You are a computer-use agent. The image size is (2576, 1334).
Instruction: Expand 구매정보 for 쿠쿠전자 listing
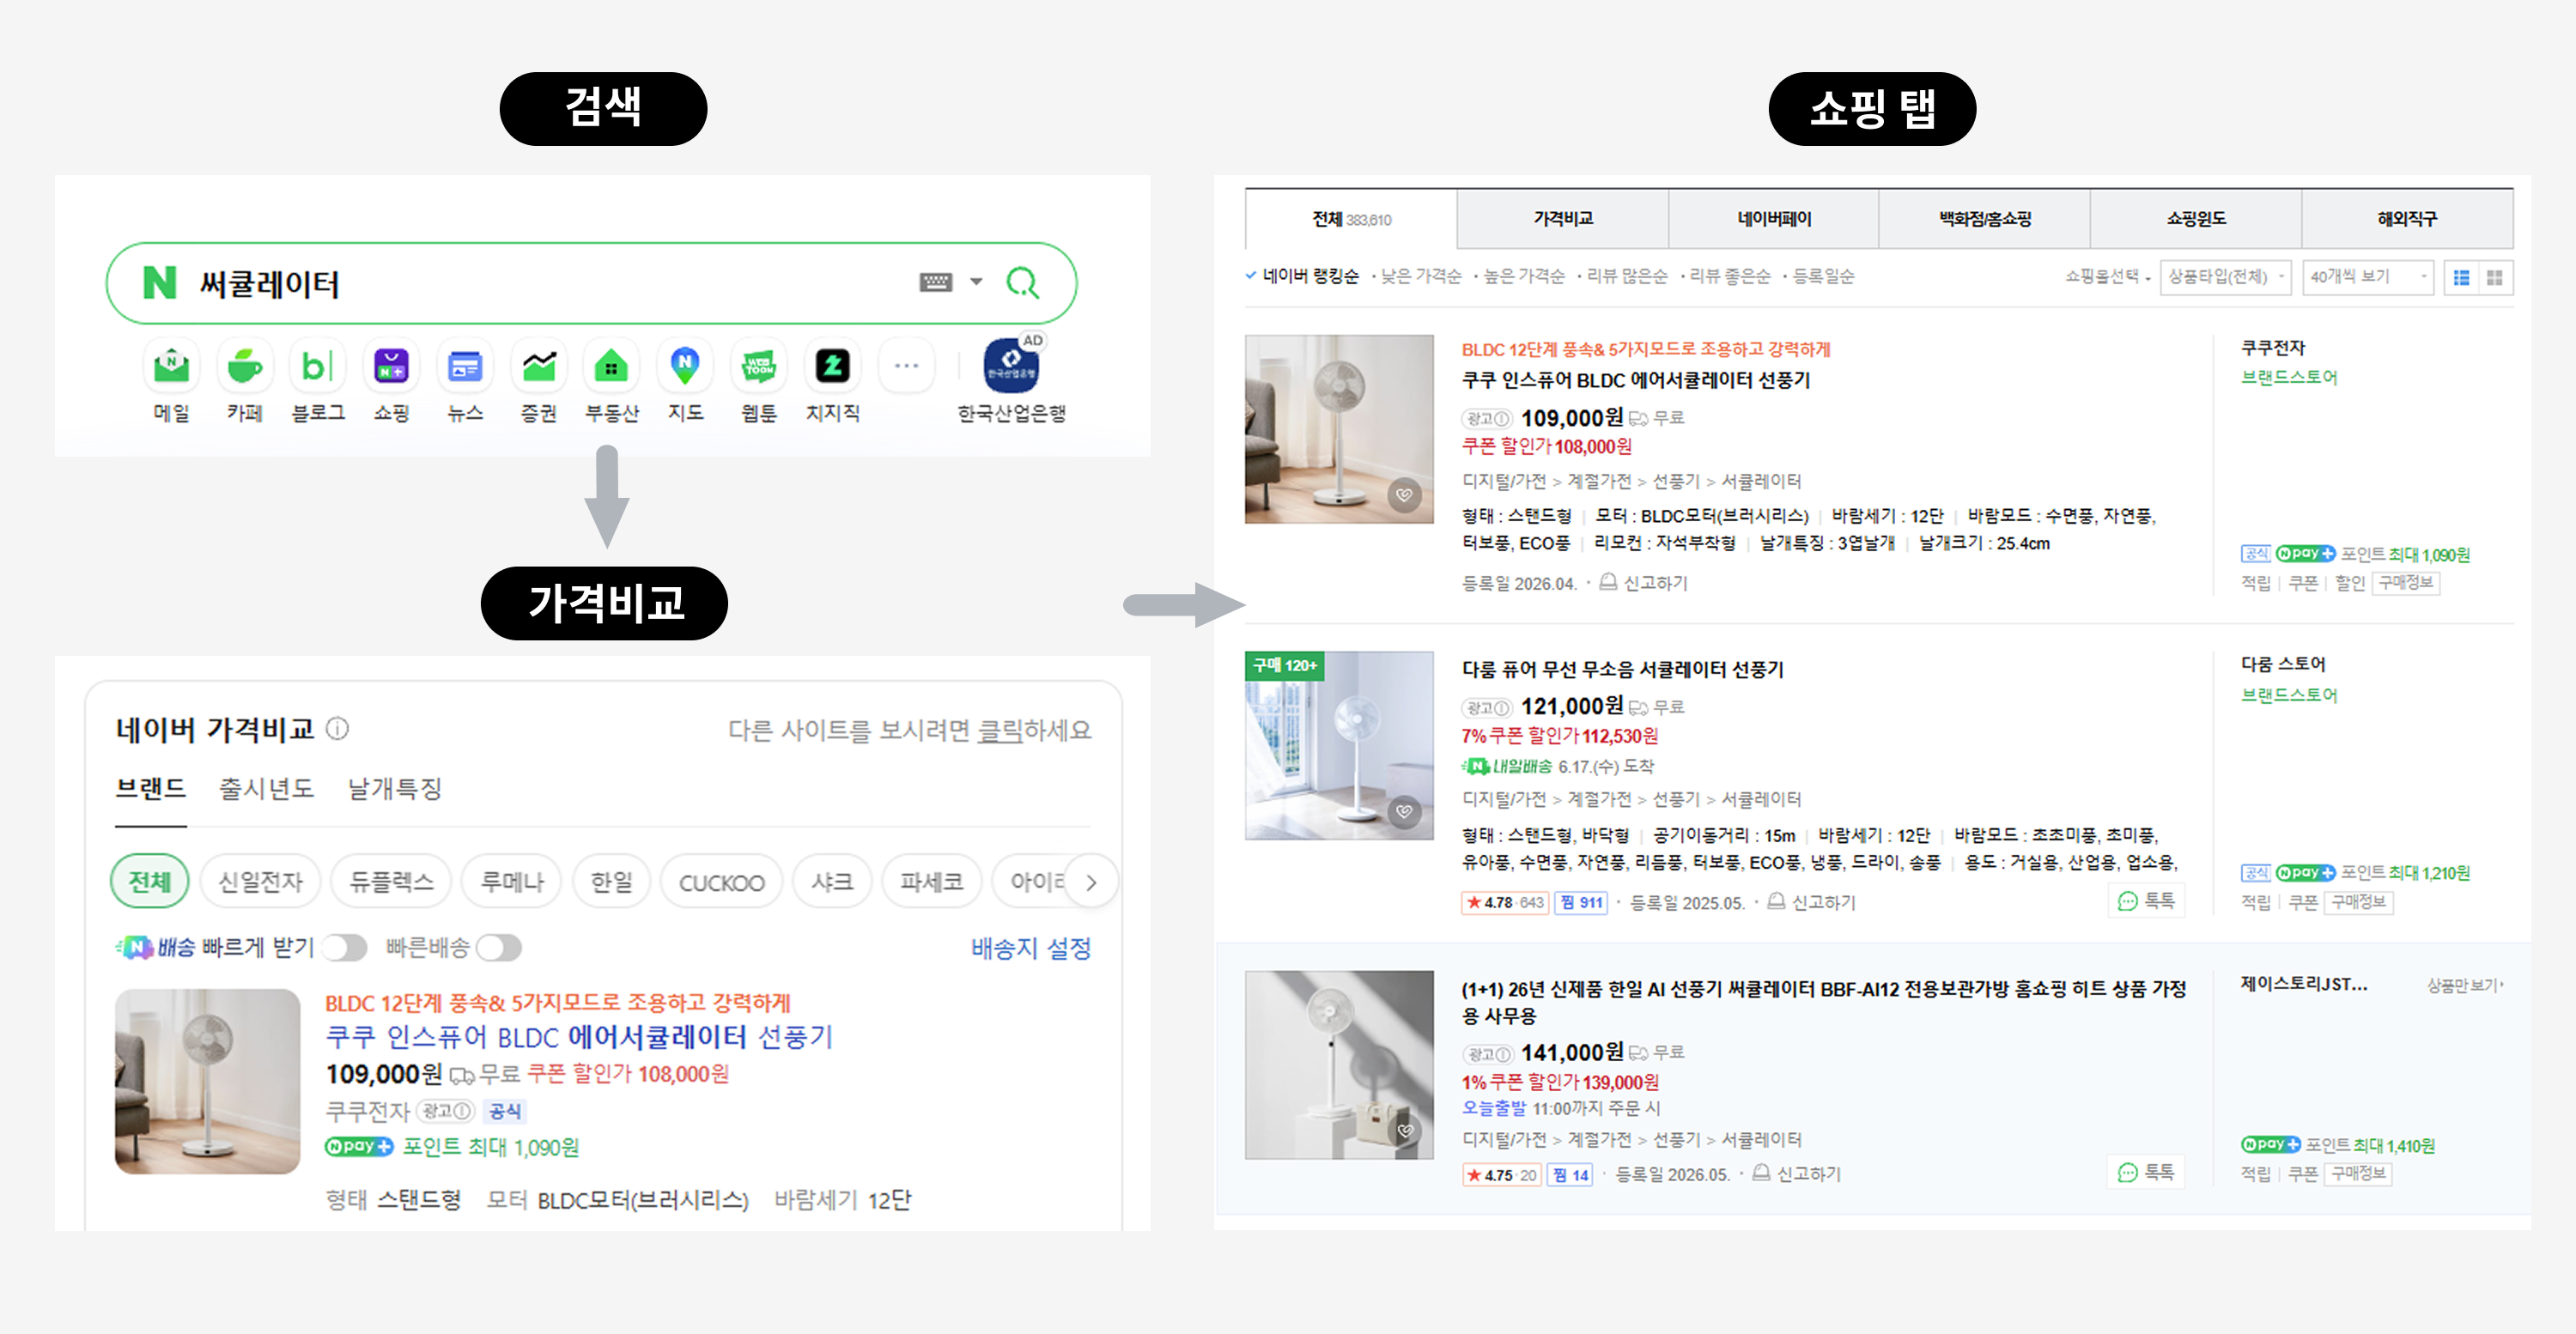[x=2405, y=583]
